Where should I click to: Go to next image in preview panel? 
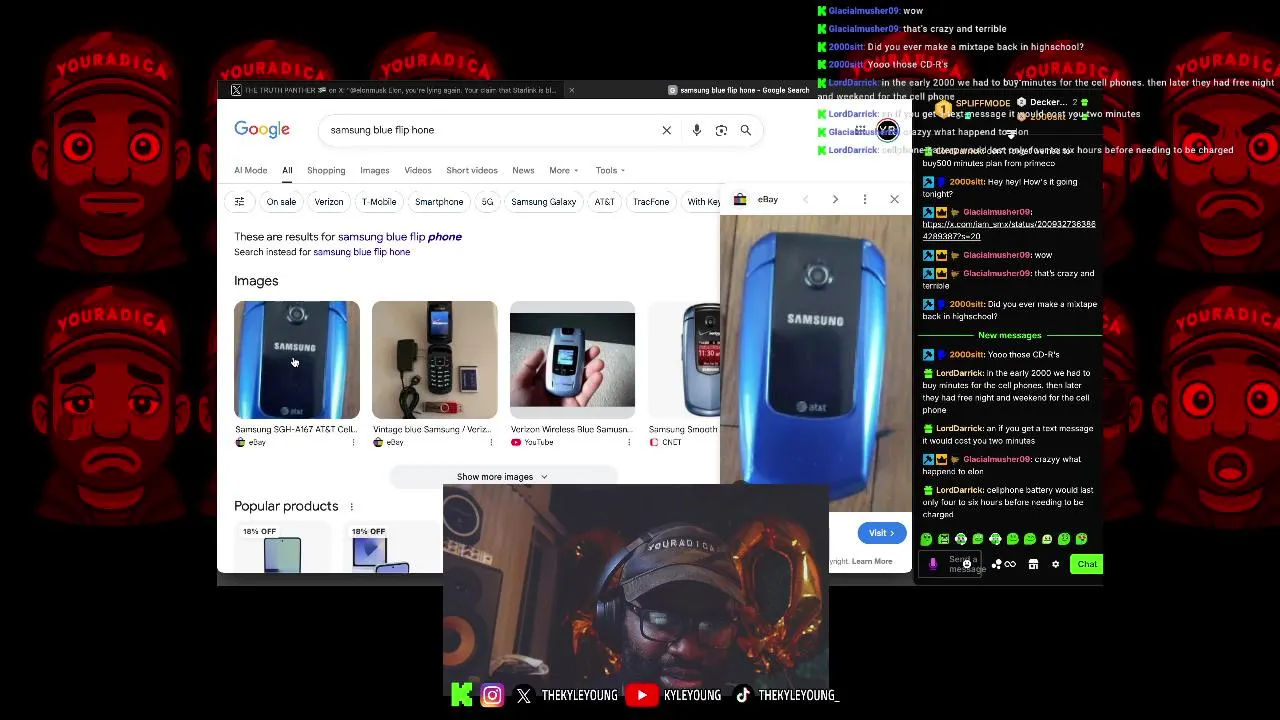point(835,199)
